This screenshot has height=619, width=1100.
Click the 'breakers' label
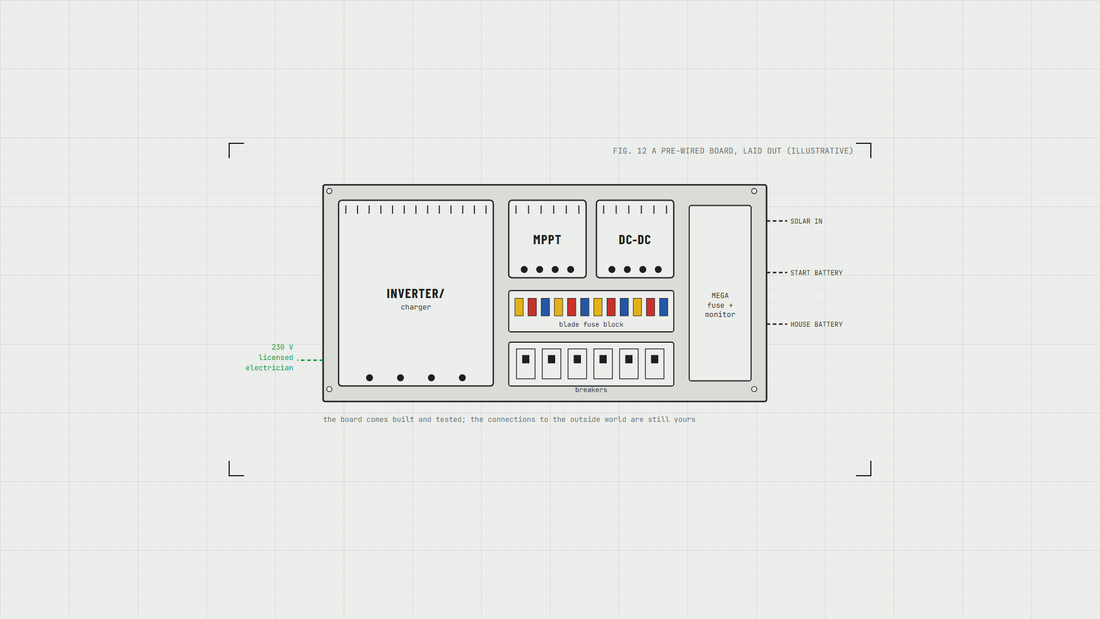tap(591, 390)
